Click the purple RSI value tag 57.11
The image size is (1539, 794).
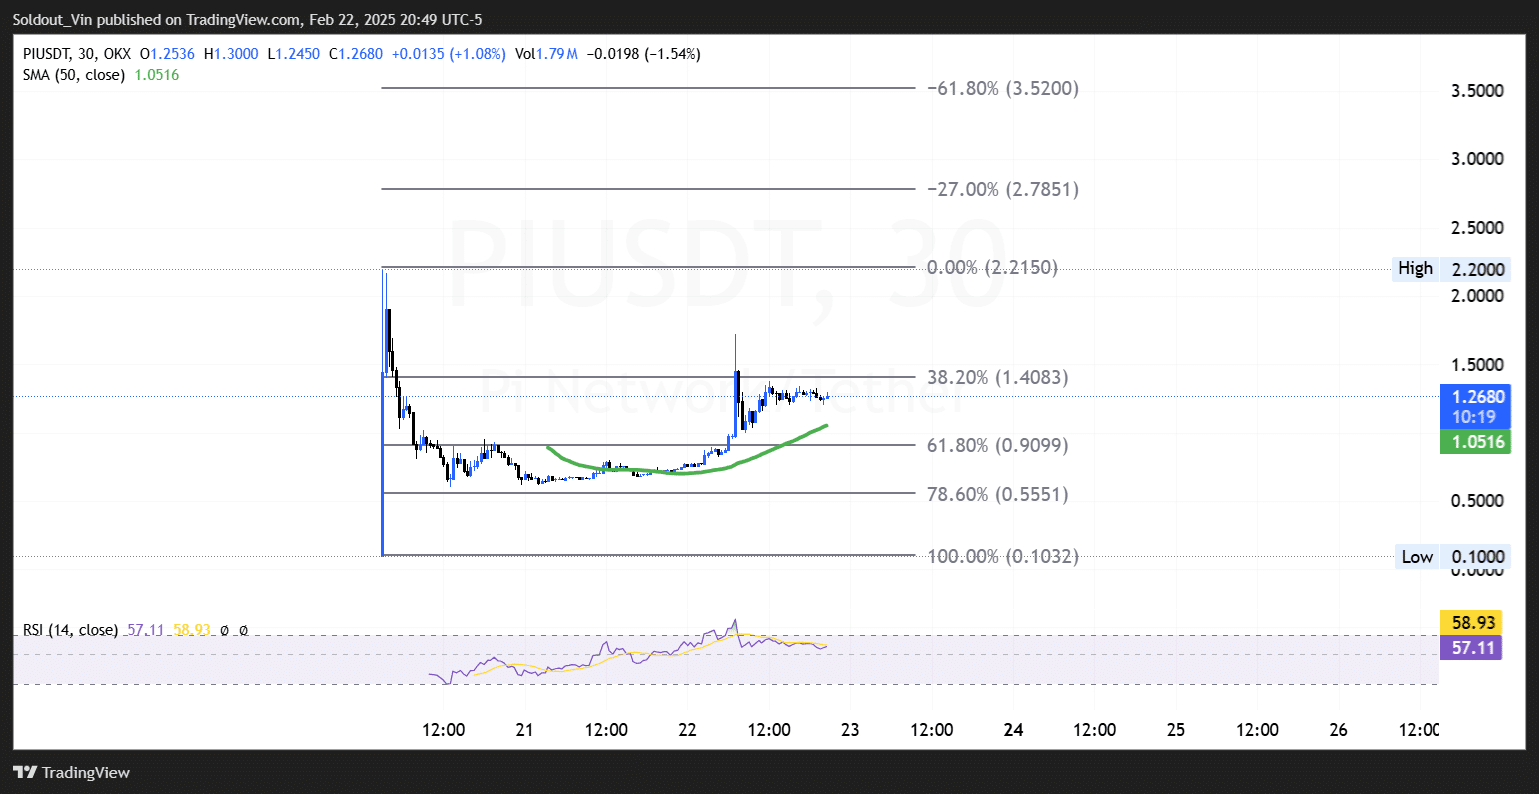(x=1470, y=648)
